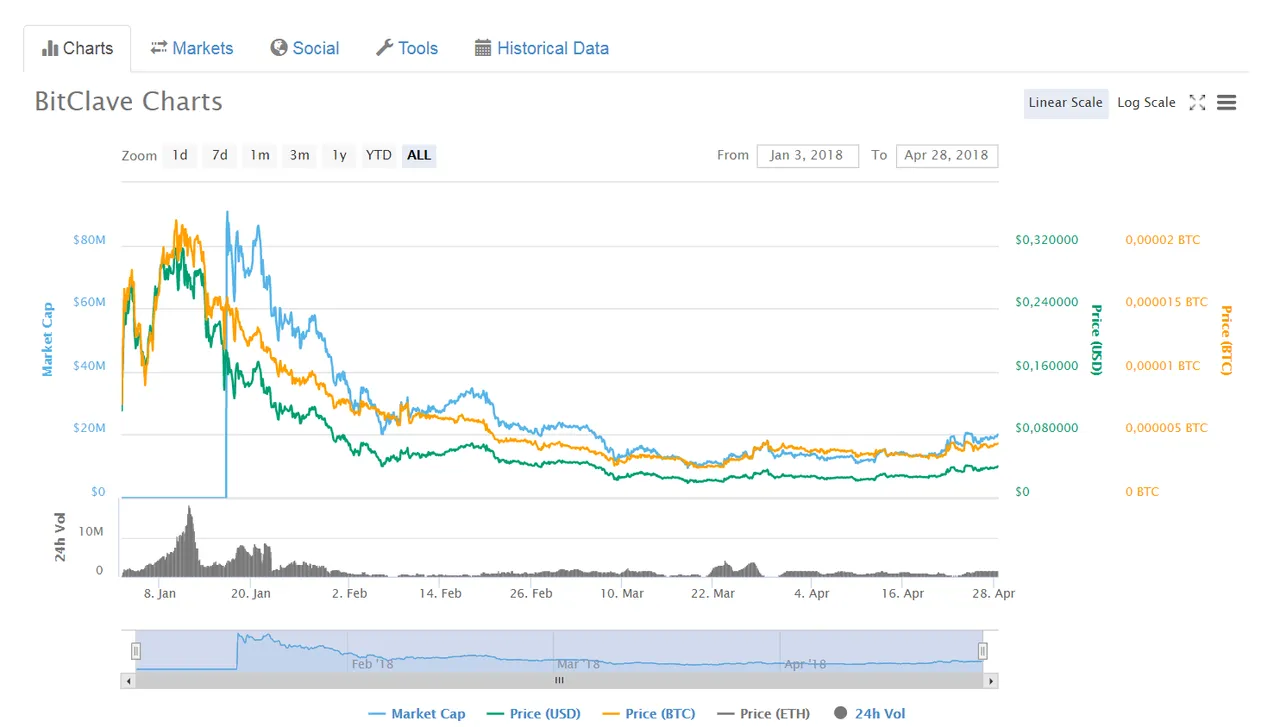
Task: Click the navigator left range handle
Action: [136, 652]
